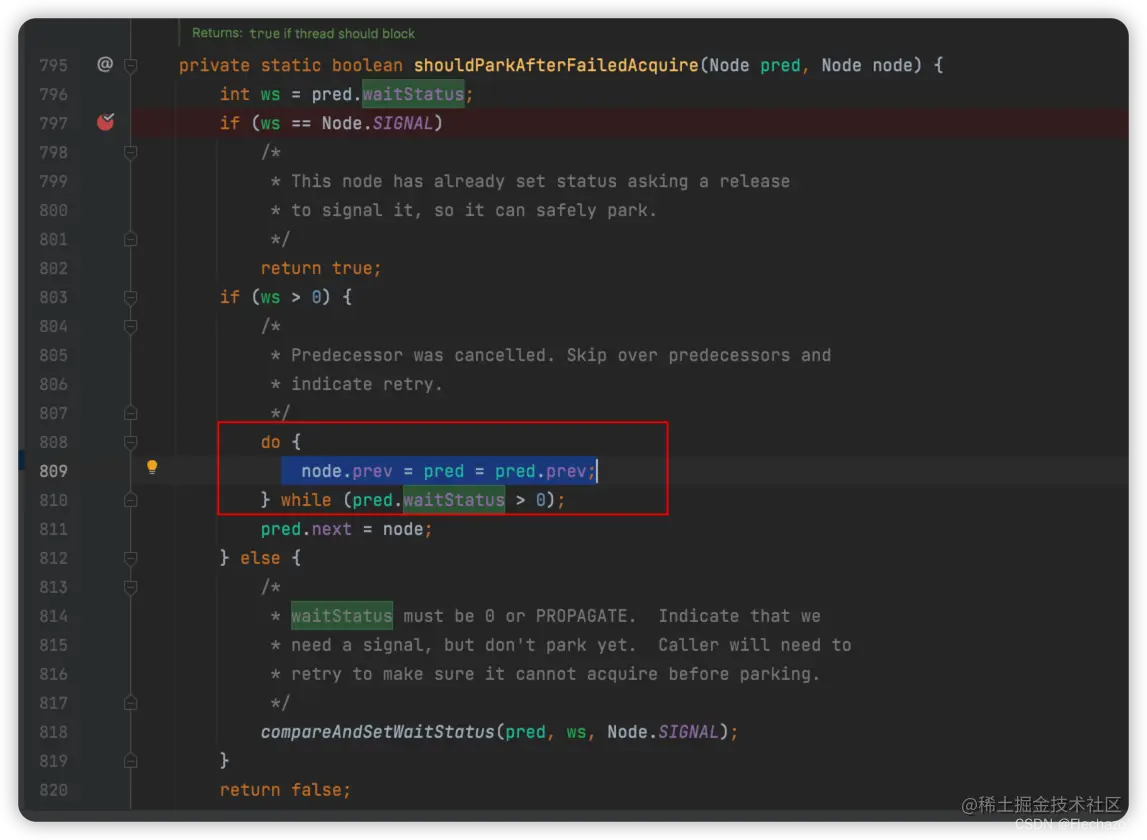Collapse the do-while fold marker at line 808

pyautogui.click(x=131, y=443)
